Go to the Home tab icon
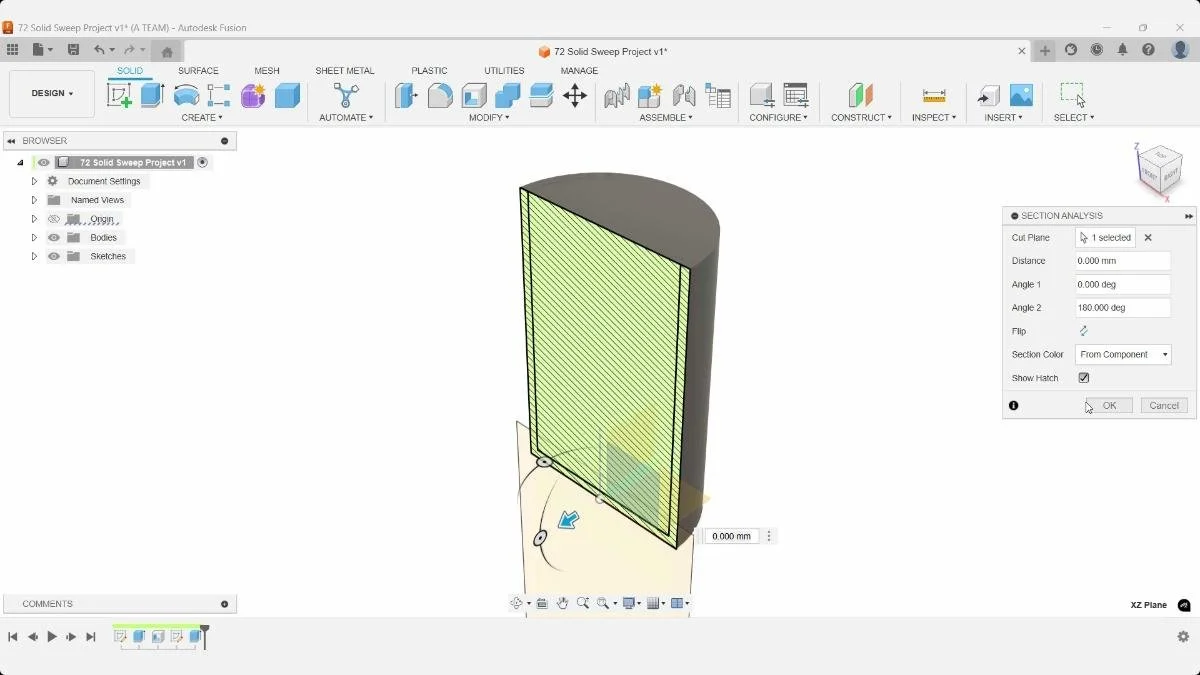 point(167,51)
